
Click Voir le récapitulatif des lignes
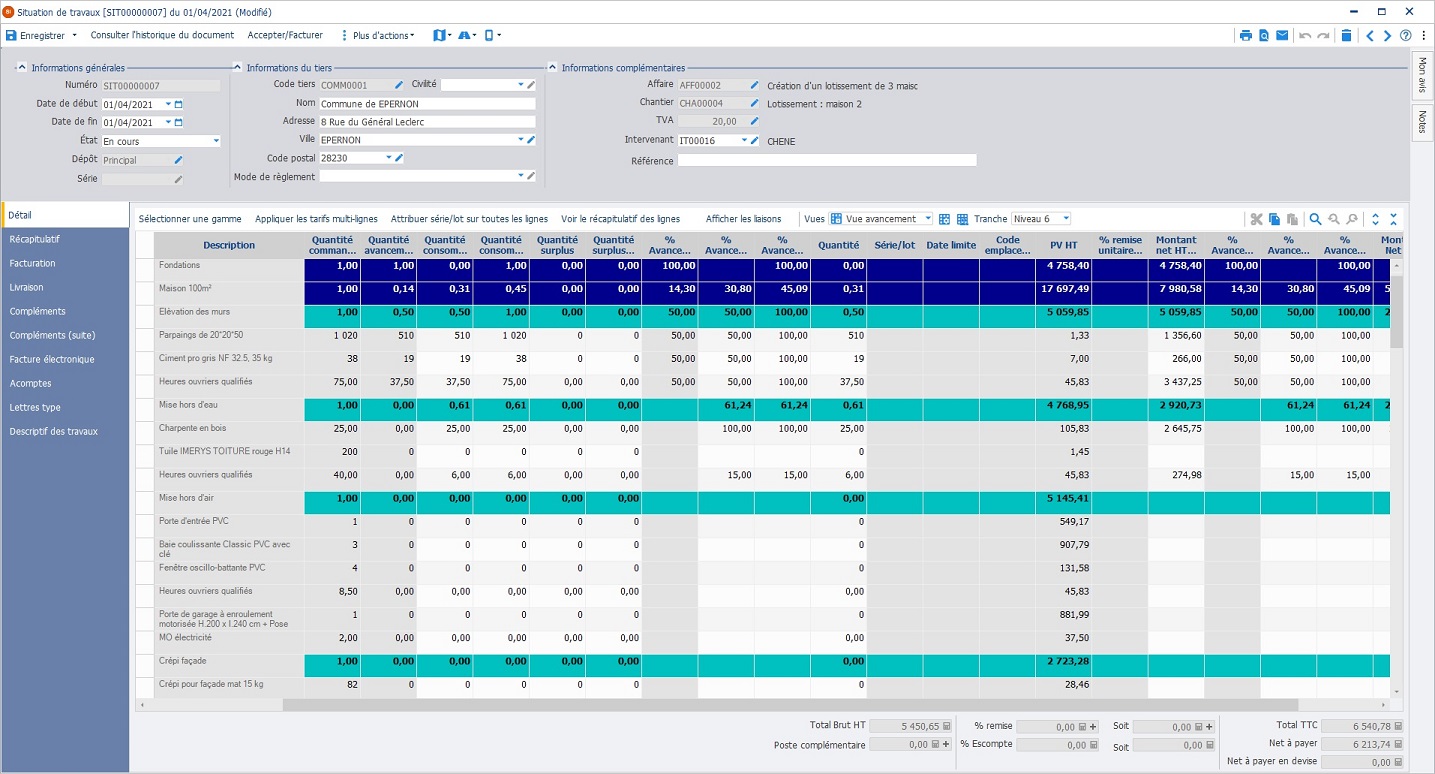pos(620,218)
